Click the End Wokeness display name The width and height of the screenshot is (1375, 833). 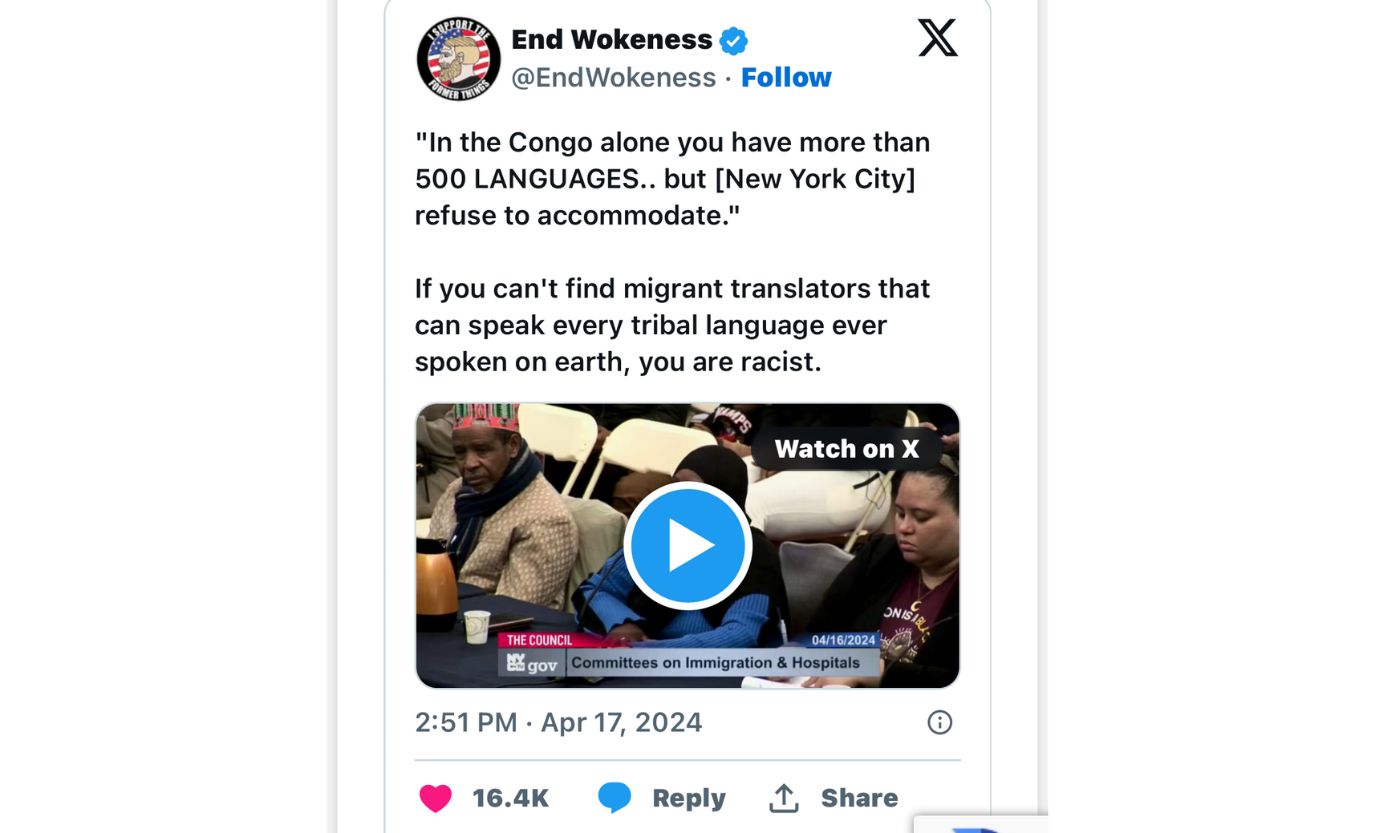point(612,39)
